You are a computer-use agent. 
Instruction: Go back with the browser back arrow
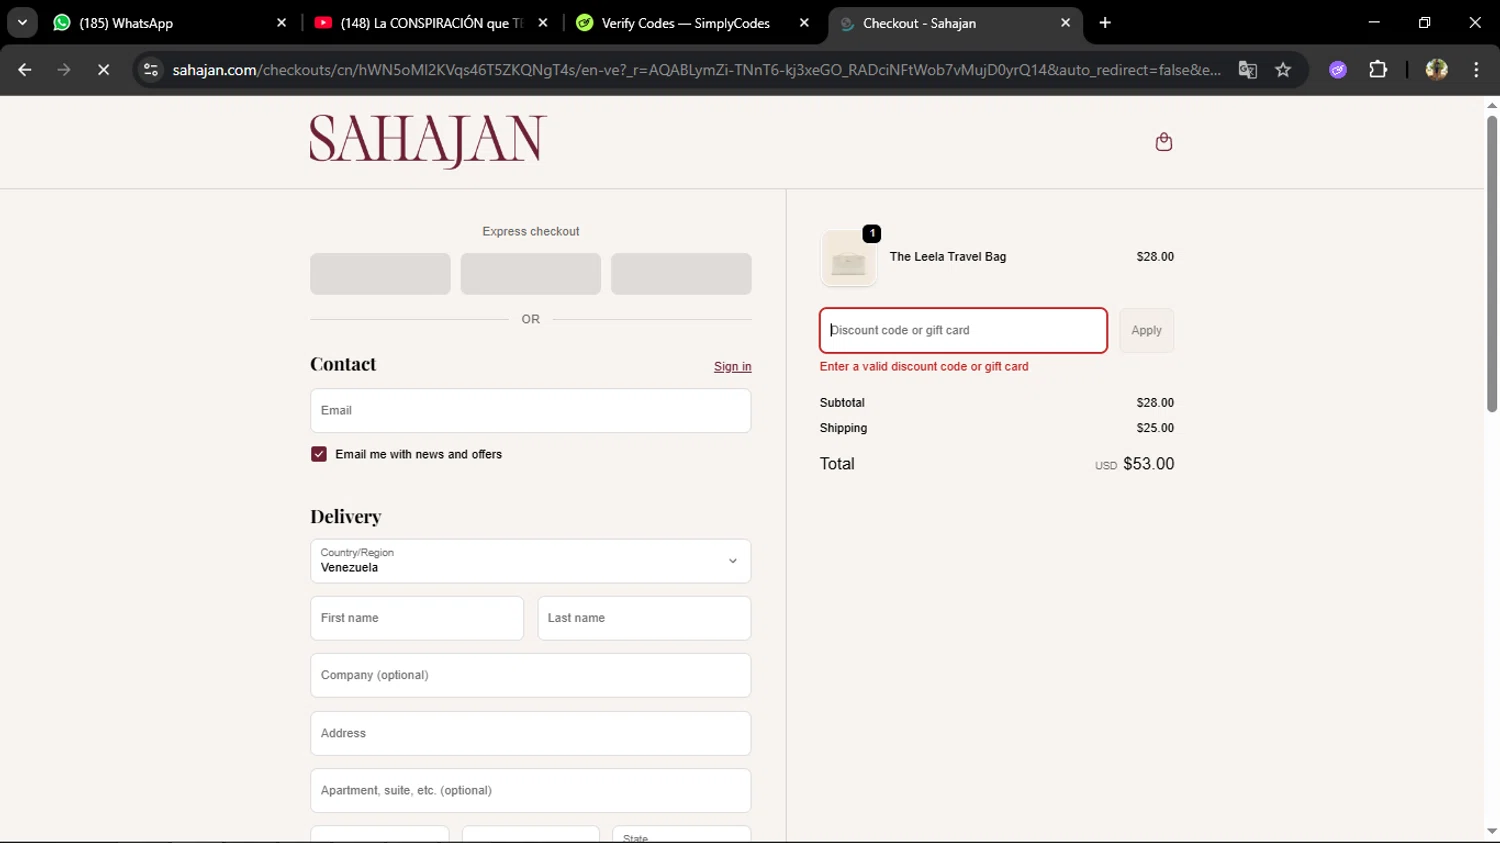click(x=25, y=70)
